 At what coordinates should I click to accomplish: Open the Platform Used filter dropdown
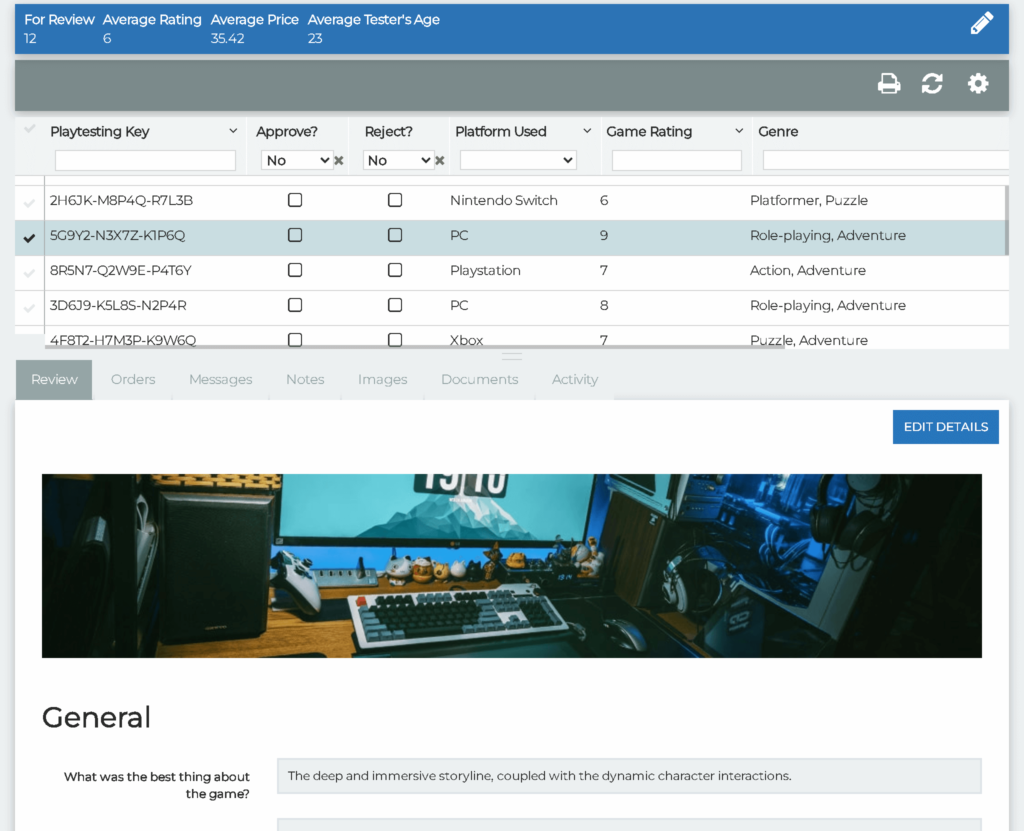coord(518,161)
